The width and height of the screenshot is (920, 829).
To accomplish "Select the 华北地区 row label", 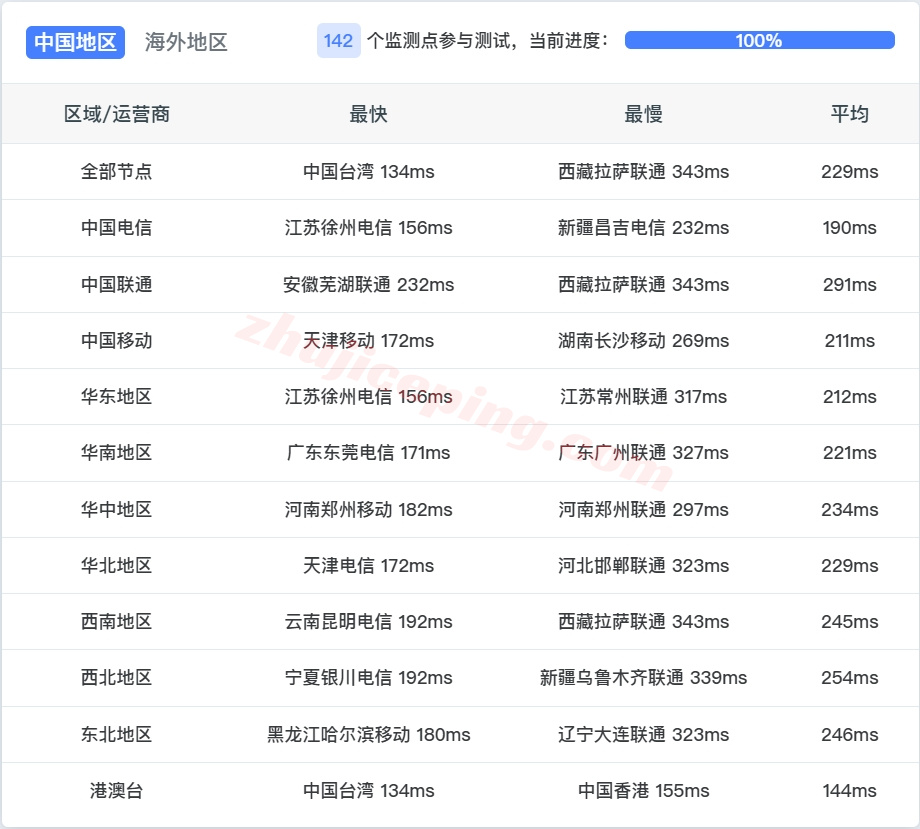I will (117, 566).
